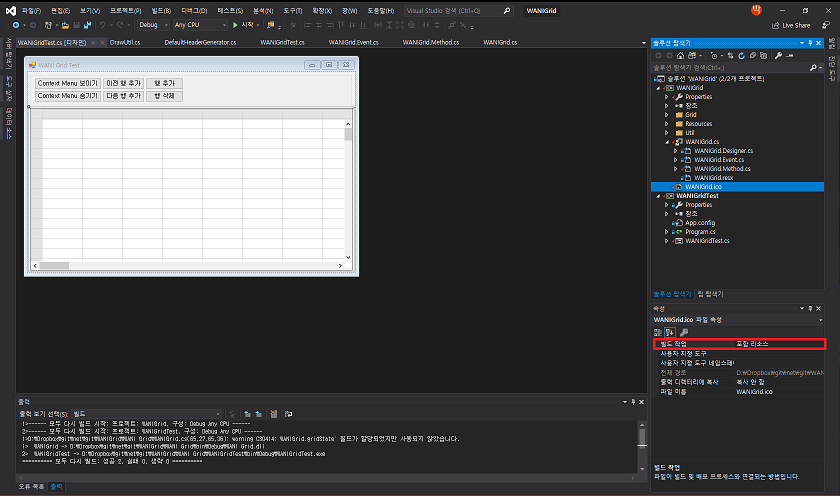Click the feedback icon beside Live Share
The height and width of the screenshot is (496, 840).
click(x=826, y=25)
